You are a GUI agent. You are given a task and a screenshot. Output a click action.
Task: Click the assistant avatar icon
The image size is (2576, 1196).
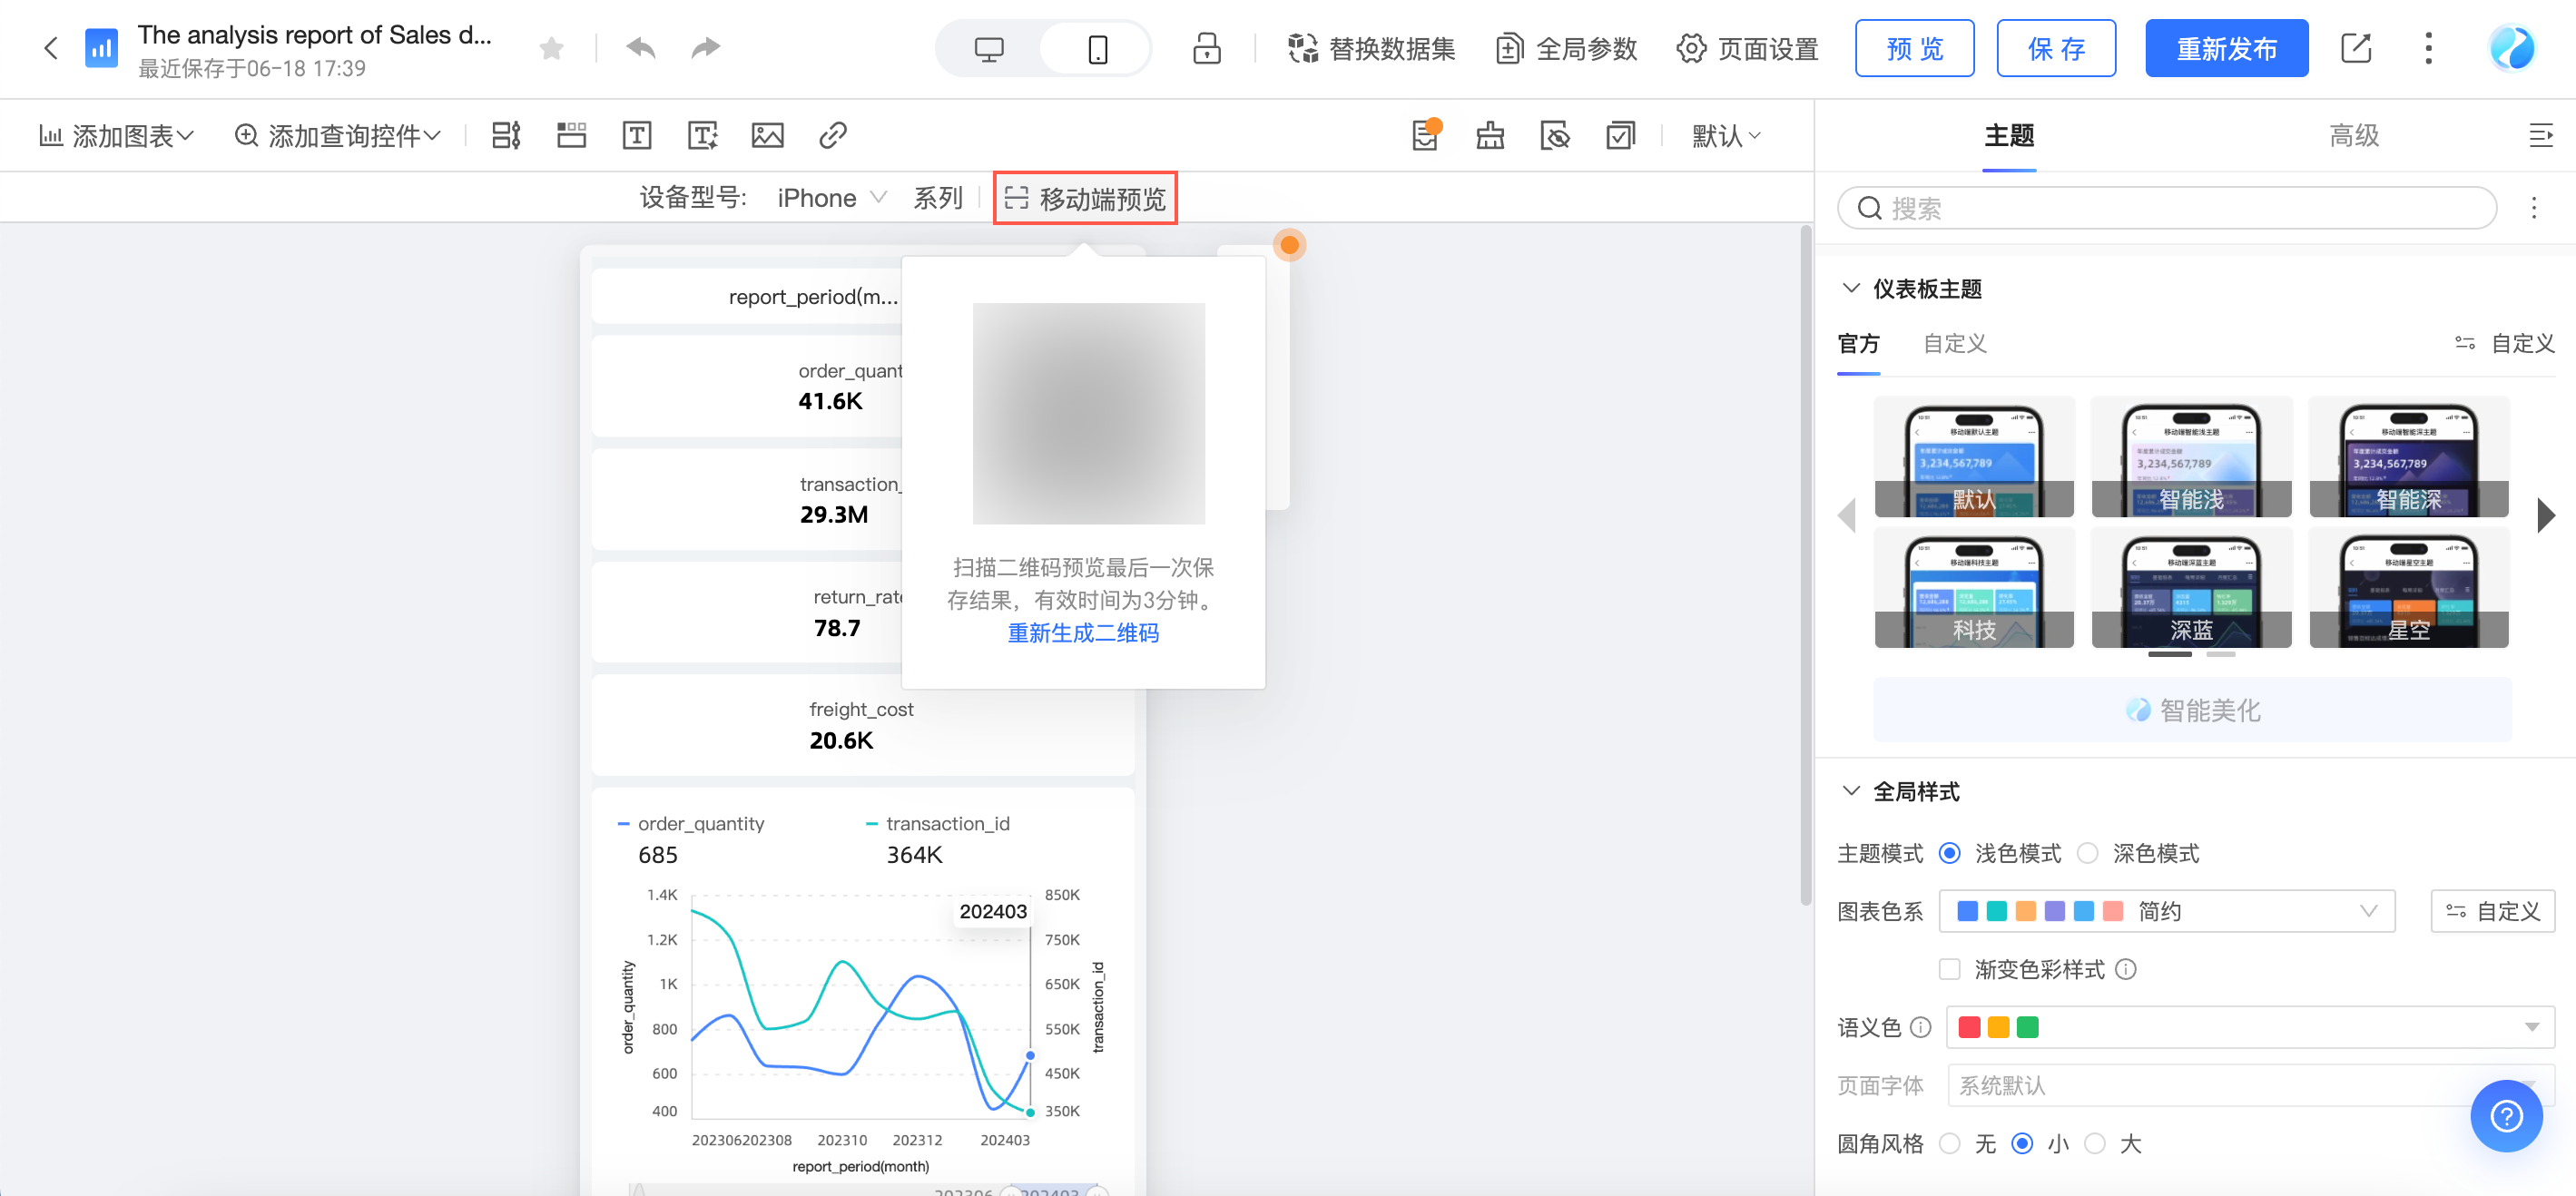click(x=2511, y=48)
